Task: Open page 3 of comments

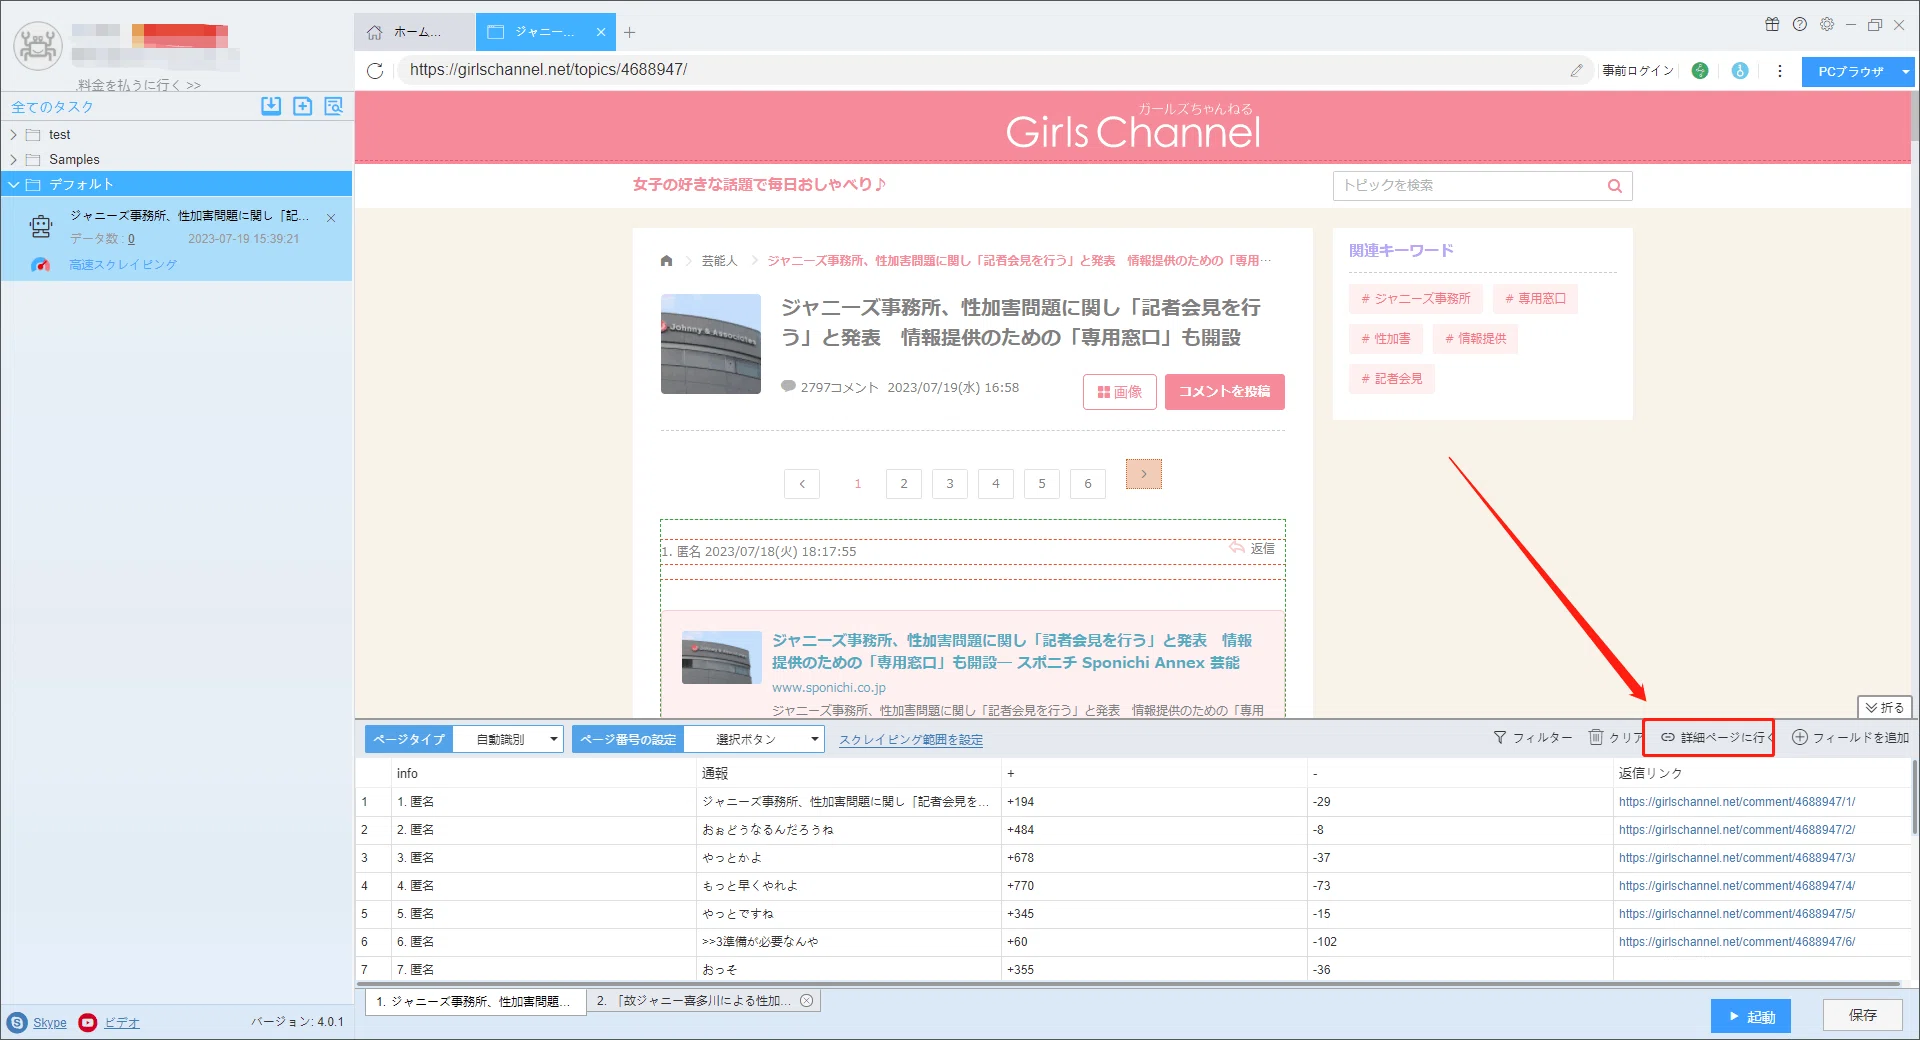Action: tap(950, 484)
